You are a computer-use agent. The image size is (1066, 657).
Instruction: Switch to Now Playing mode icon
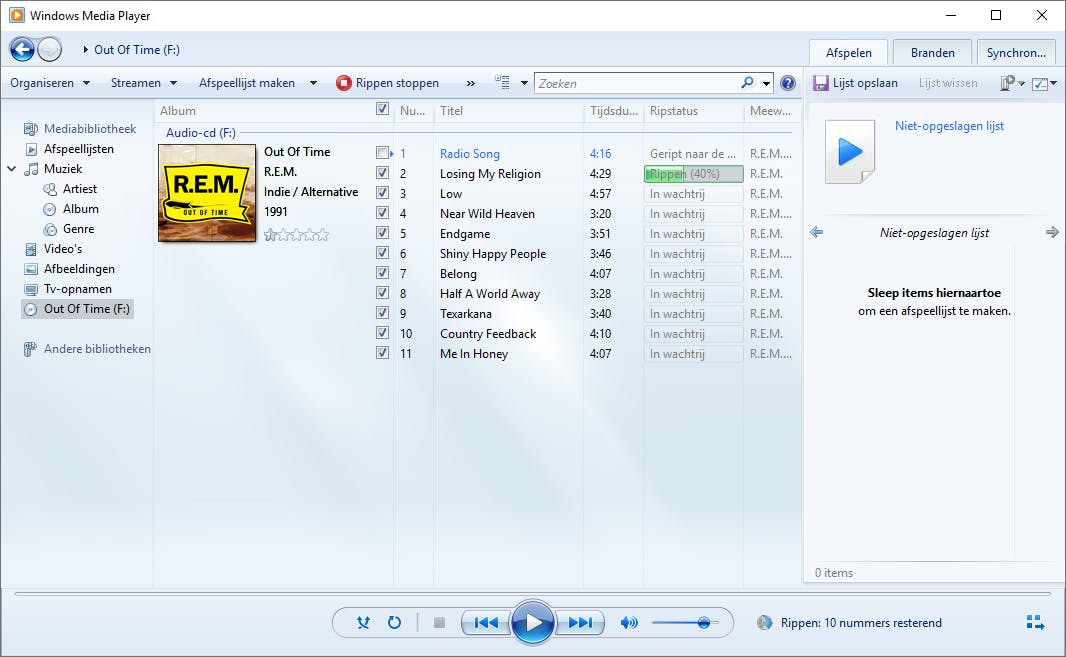point(1035,622)
